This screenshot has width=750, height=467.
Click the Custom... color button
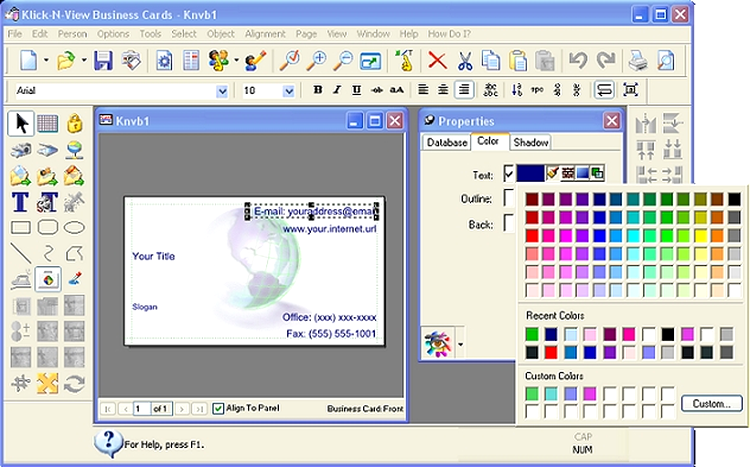712,403
